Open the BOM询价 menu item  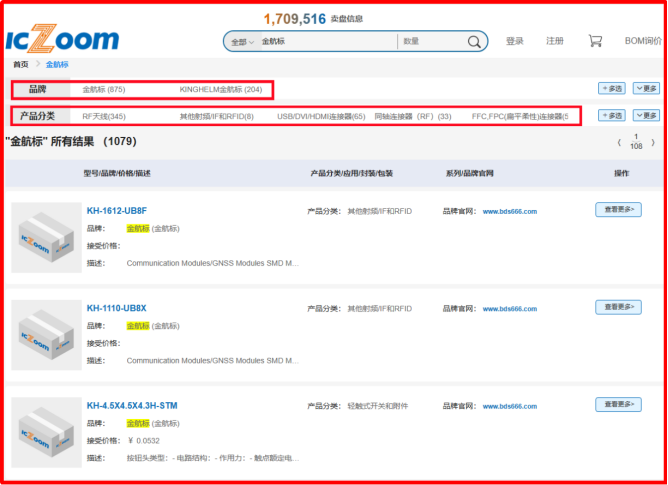coord(644,41)
